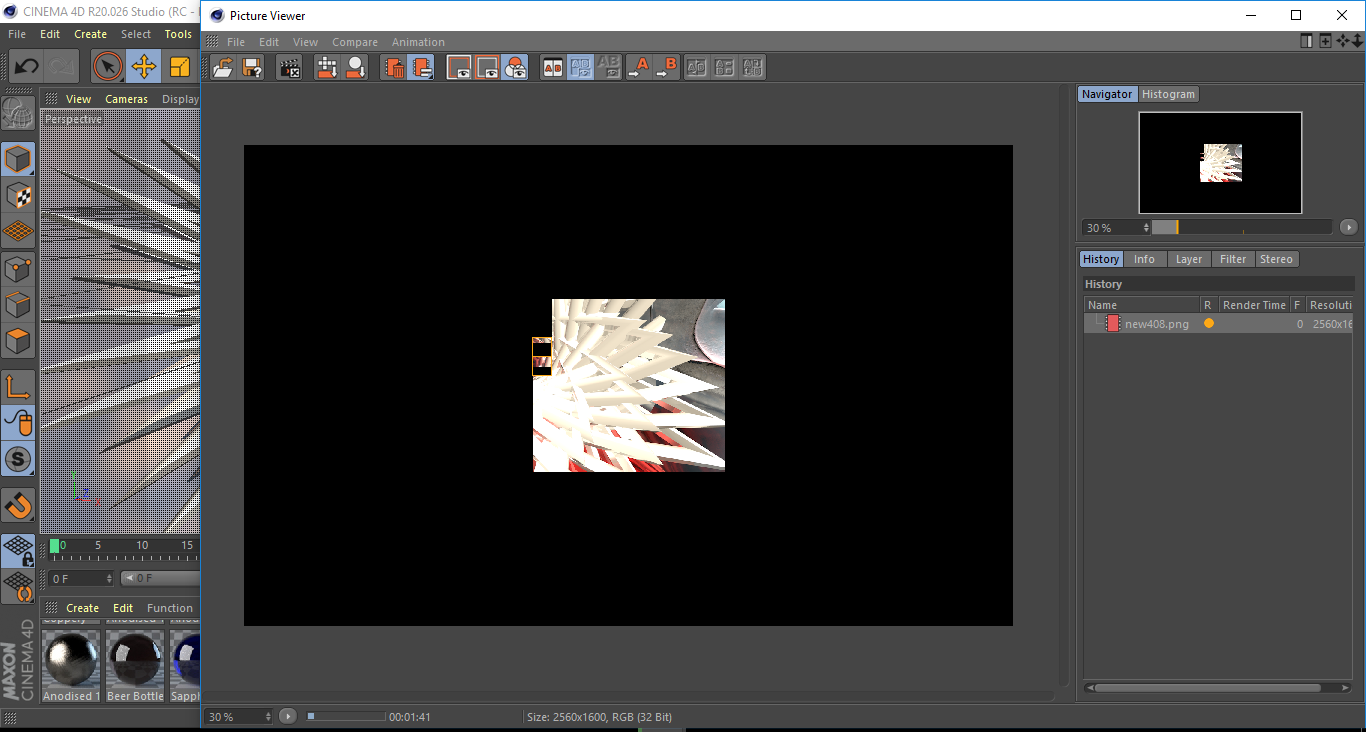This screenshot has width=1366, height=732.
Task: Click the Stop Rendering clapperboard icon
Action: (289, 67)
